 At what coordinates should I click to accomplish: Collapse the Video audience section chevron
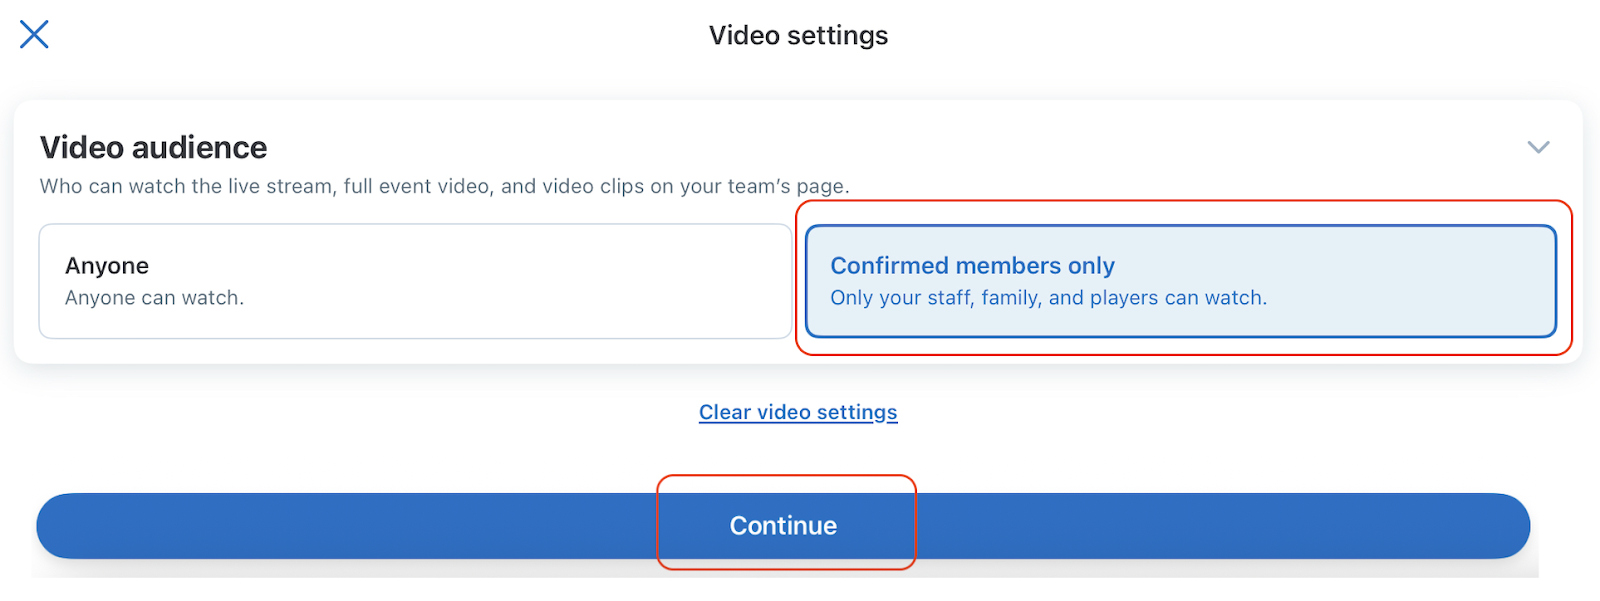1538,148
